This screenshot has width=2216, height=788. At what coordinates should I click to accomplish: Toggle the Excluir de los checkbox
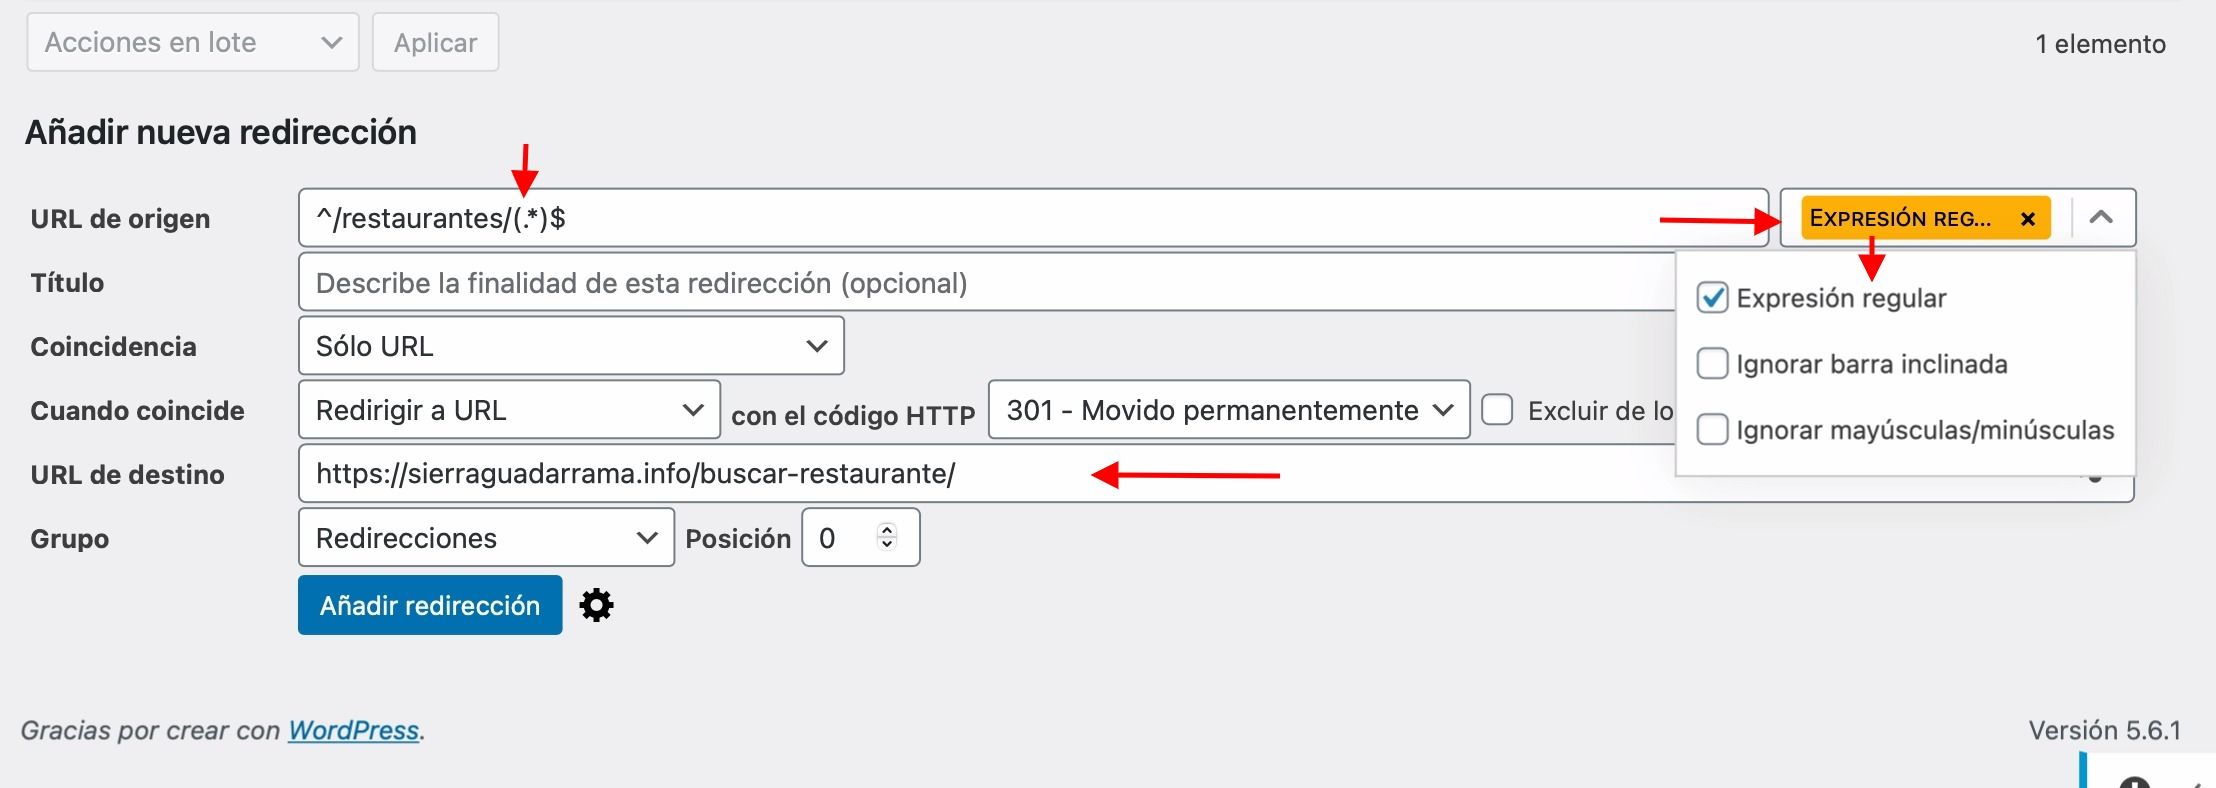point(1497,410)
